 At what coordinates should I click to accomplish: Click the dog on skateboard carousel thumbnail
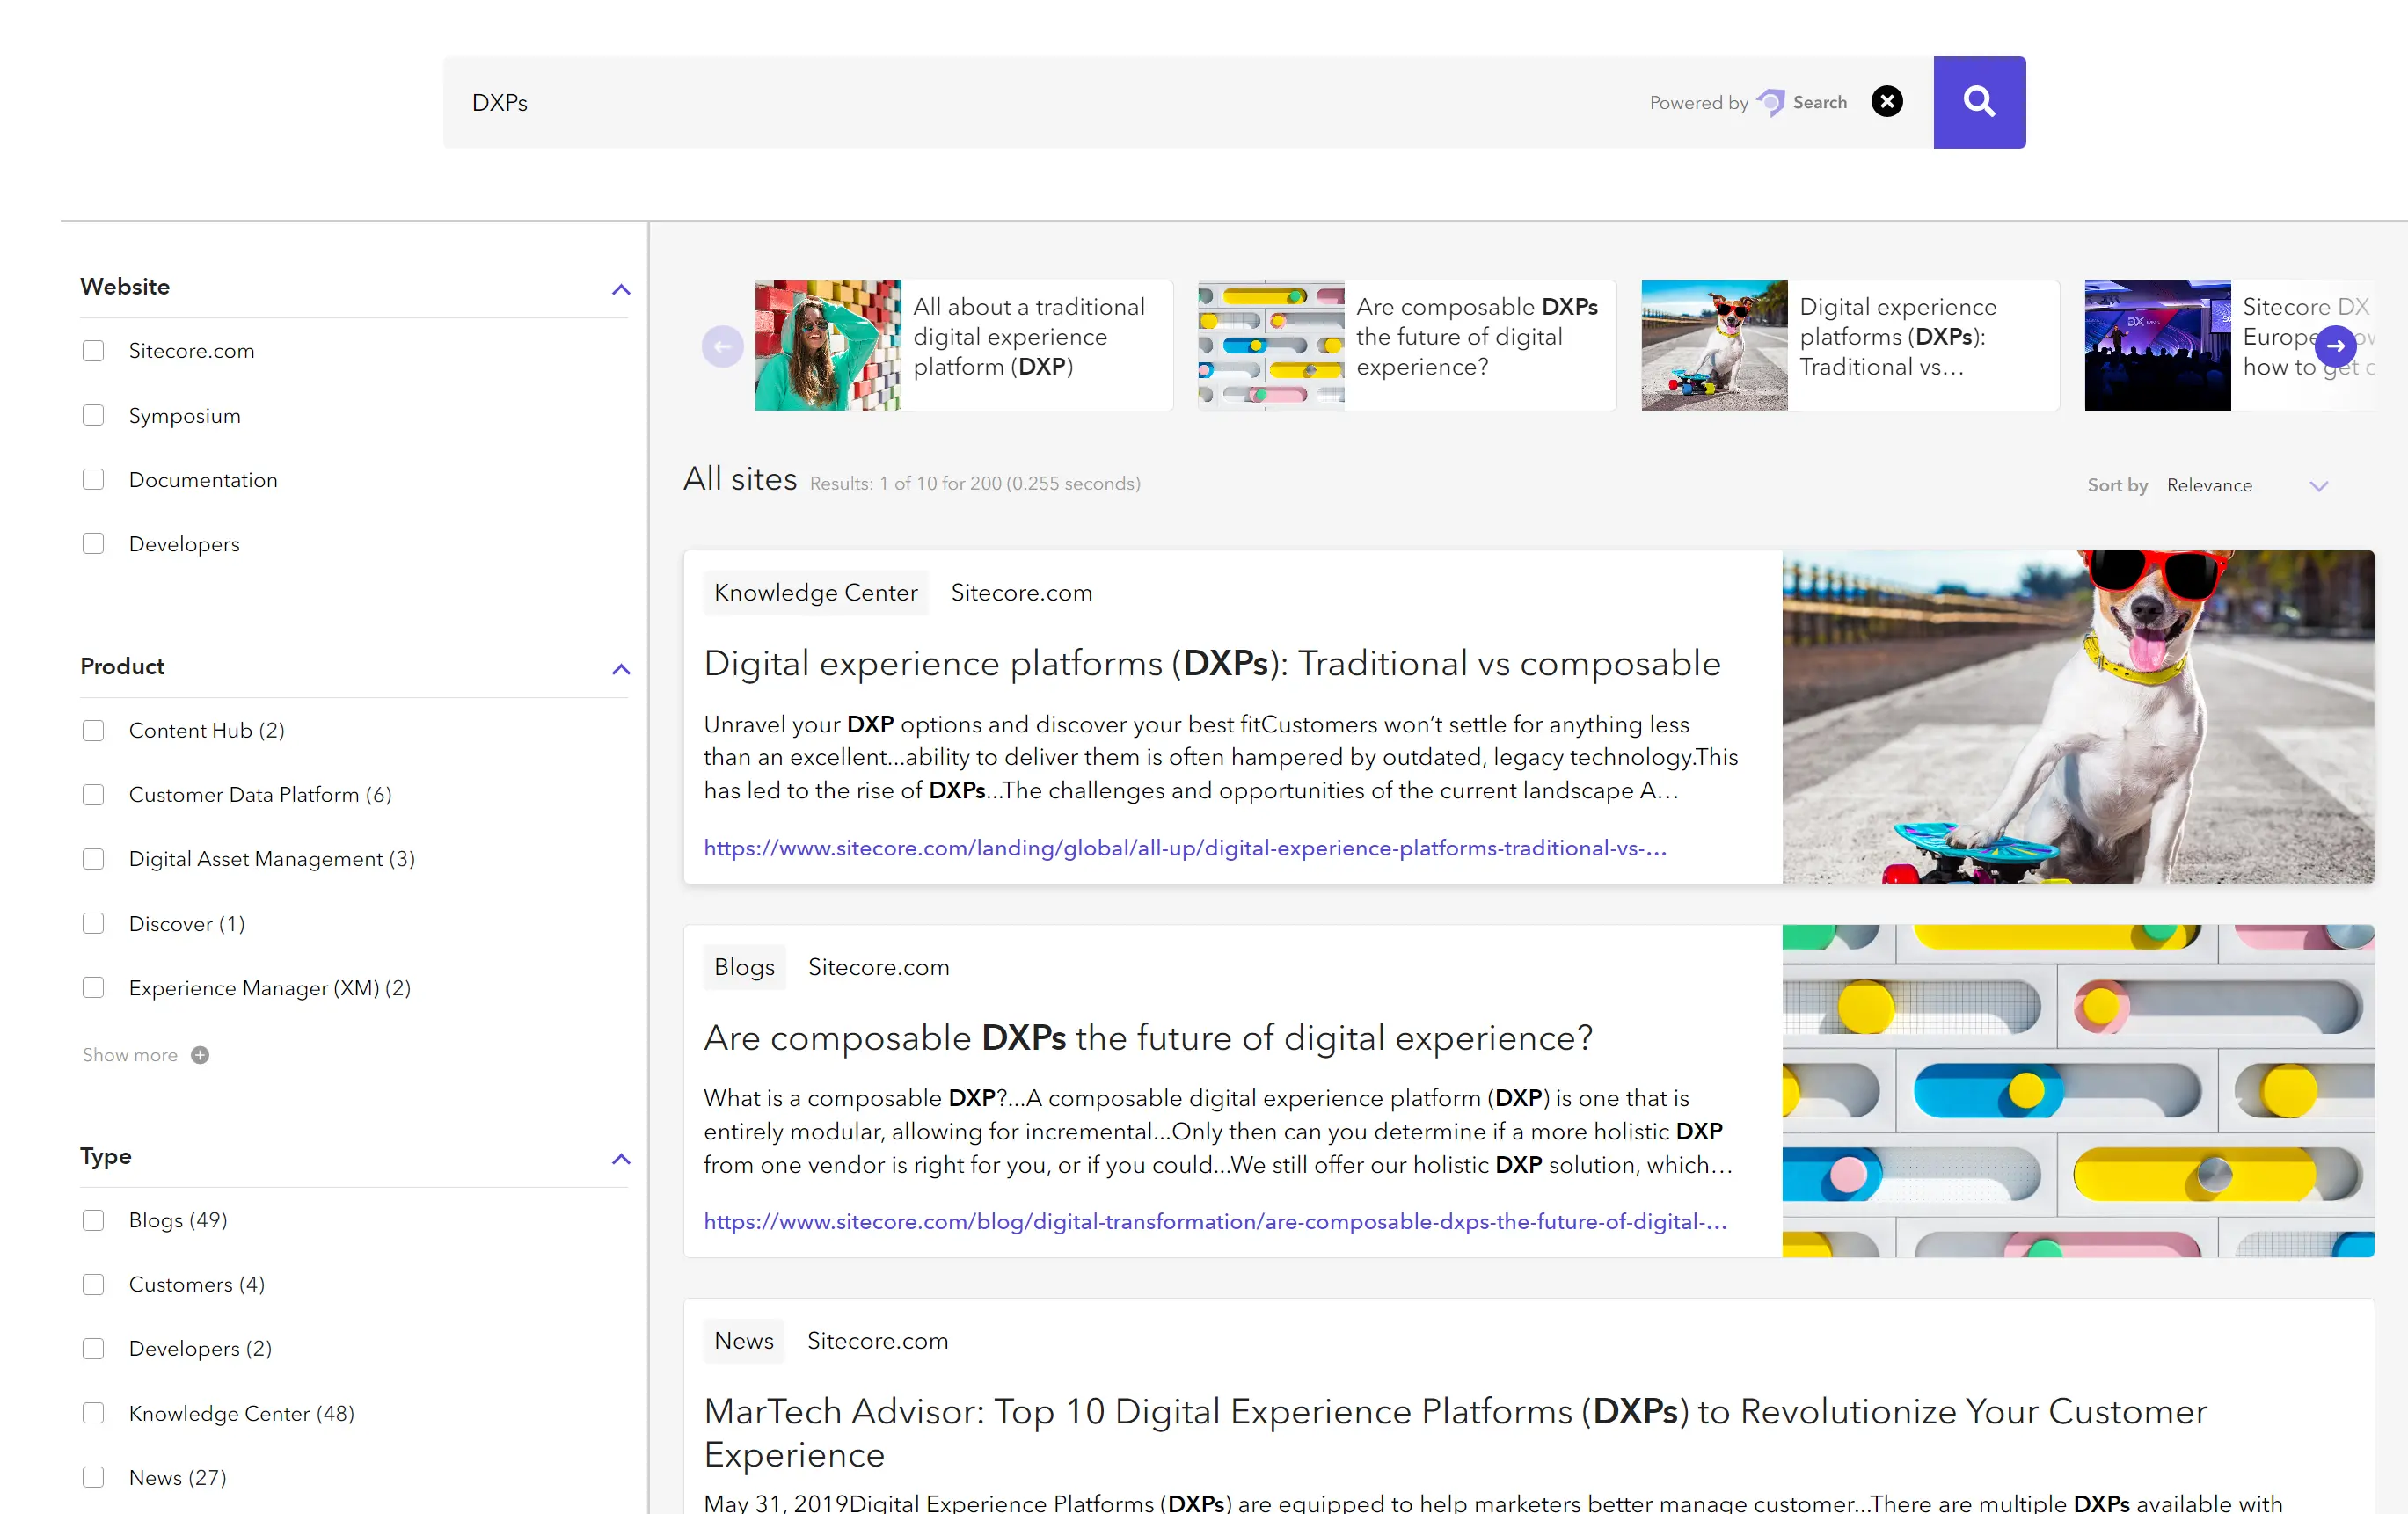1714,345
